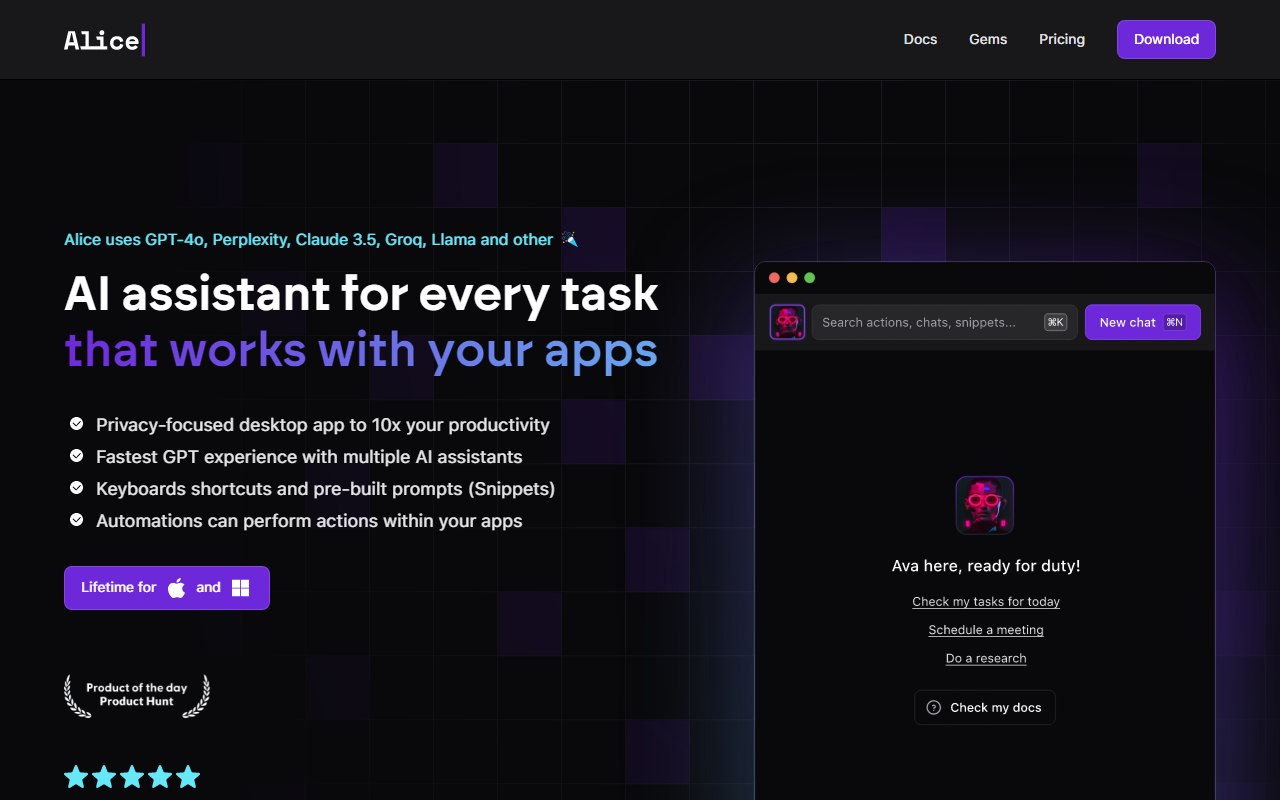The width and height of the screenshot is (1280, 800).
Task: Click the Product Hunt award badge
Action: coord(137,695)
